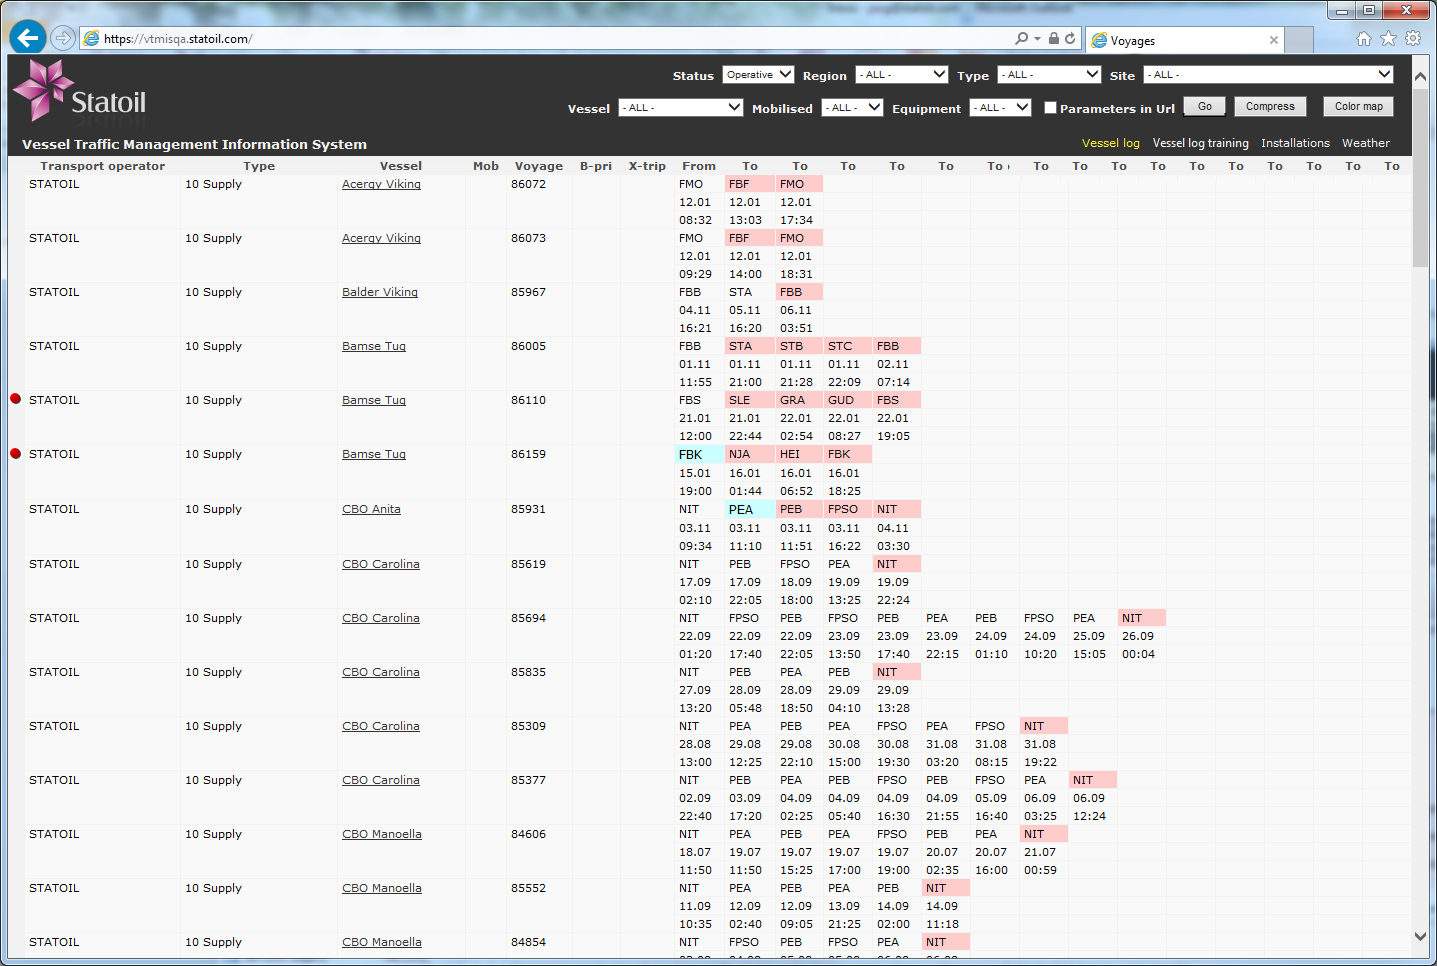Click voyage number 85967
Image resolution: width=1437 pixels, height=966 pixels.
pyautogui.click(x=528, y=292)
